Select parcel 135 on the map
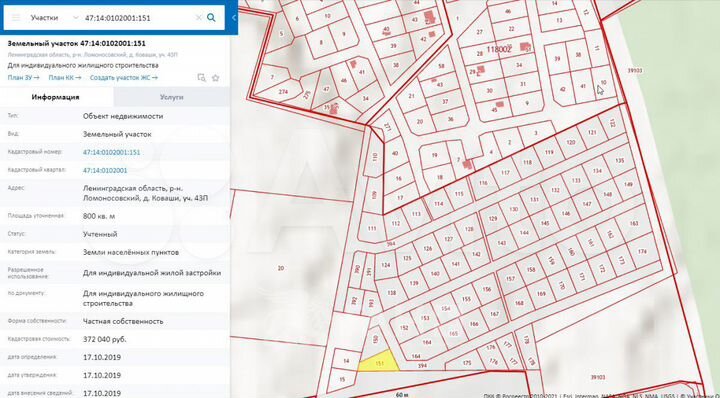This screenshot has width=720, height=398. tap(620, 160)
